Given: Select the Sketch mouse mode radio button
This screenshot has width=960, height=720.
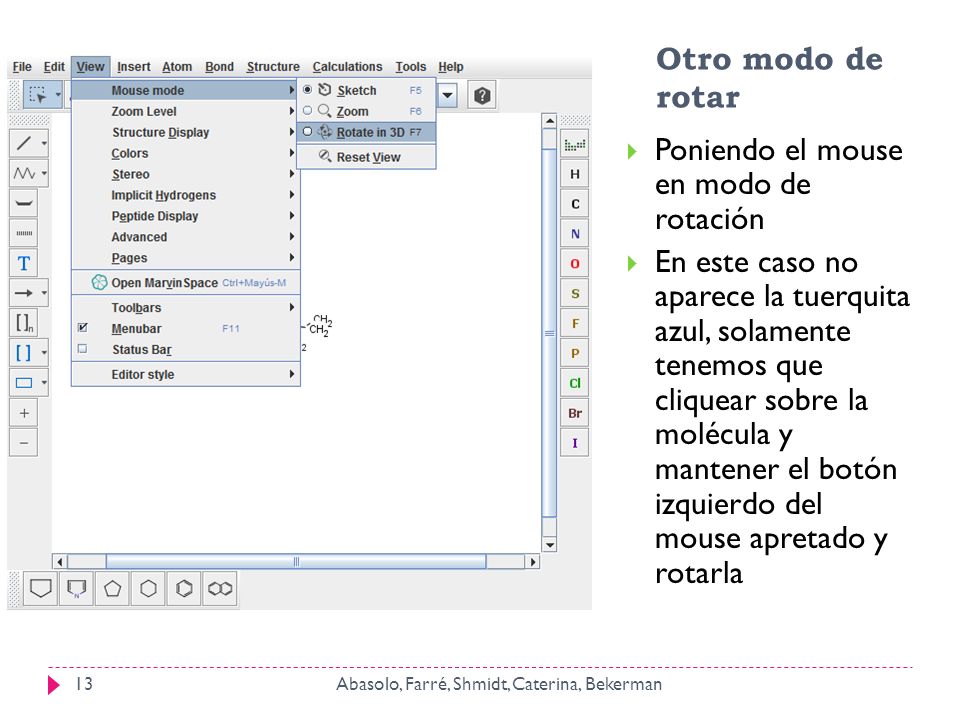Looking at the screenshot, I should pos(307,90).
